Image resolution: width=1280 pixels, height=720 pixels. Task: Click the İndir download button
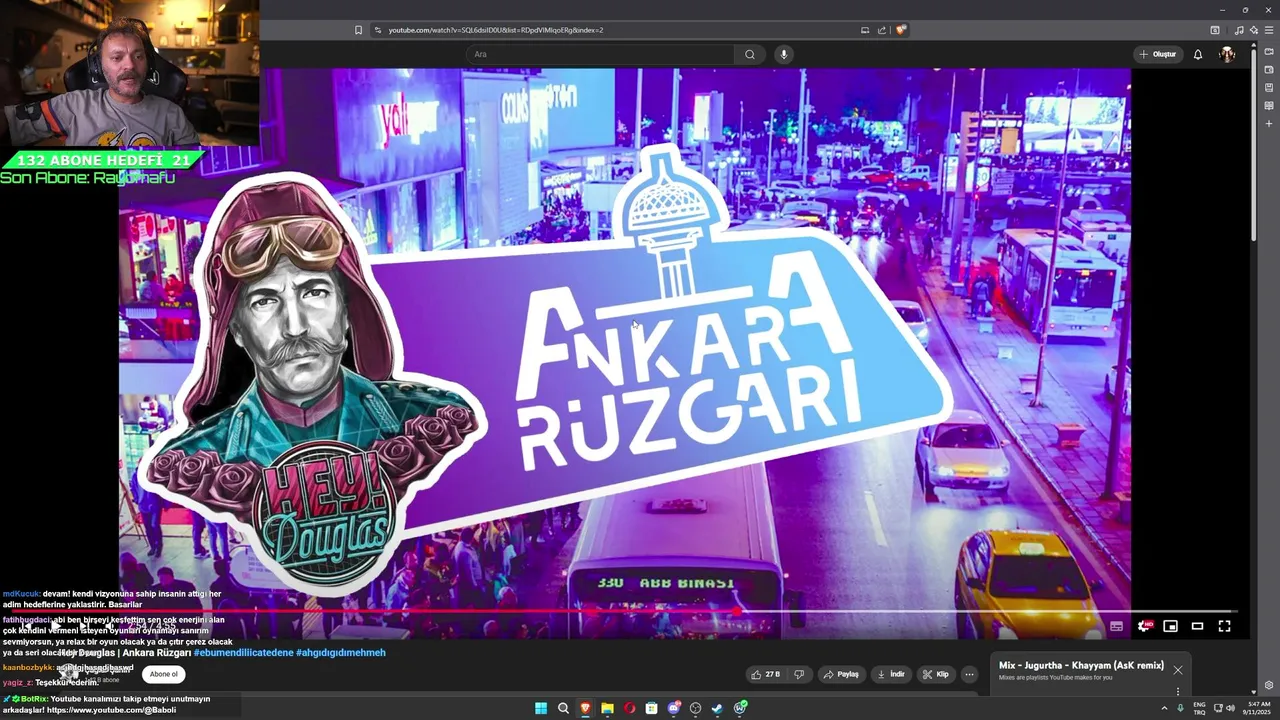point(891,674)
